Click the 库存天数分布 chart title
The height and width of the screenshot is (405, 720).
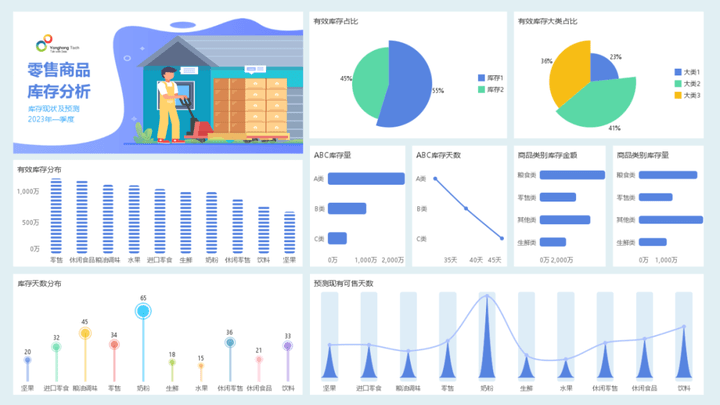39,283
